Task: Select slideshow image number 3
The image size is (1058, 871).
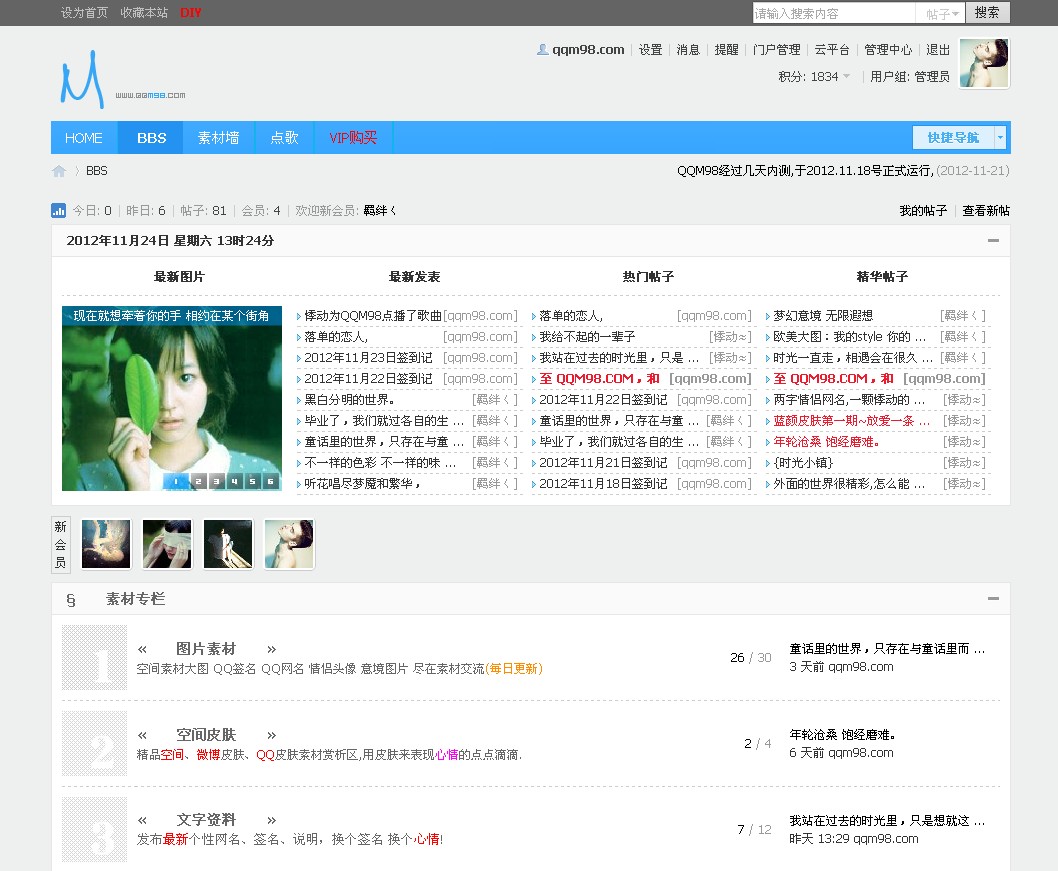Action: click(217, 481)
